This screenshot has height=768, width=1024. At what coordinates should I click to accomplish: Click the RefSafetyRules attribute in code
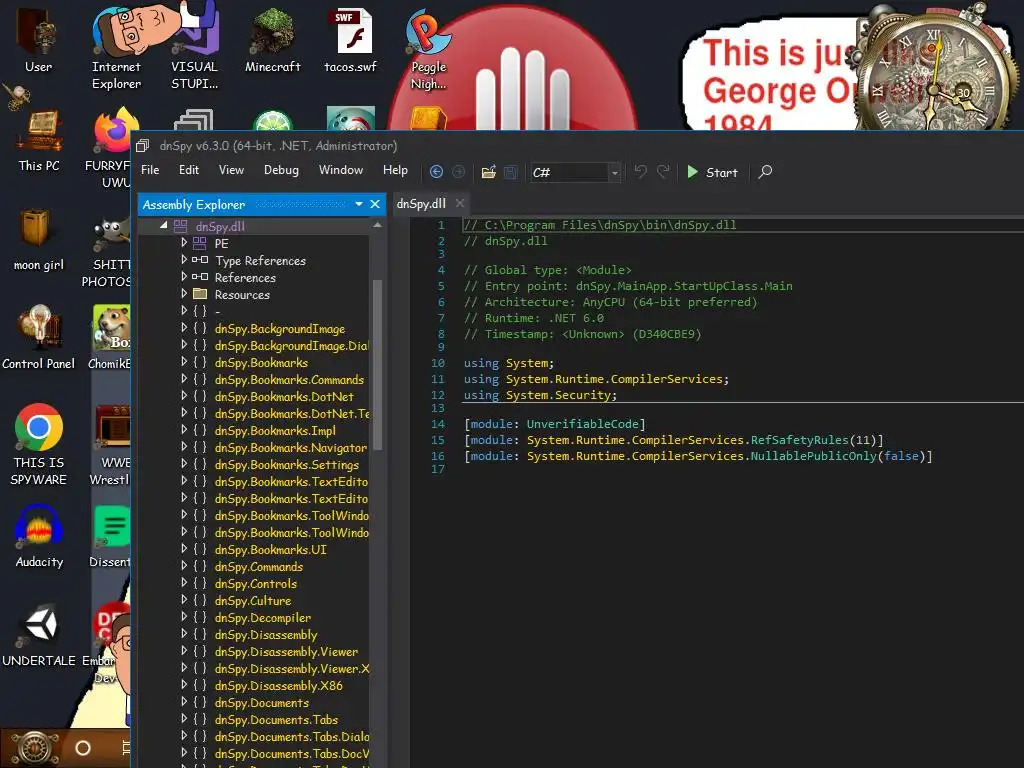pyautogui.click(x=799, y=440)
